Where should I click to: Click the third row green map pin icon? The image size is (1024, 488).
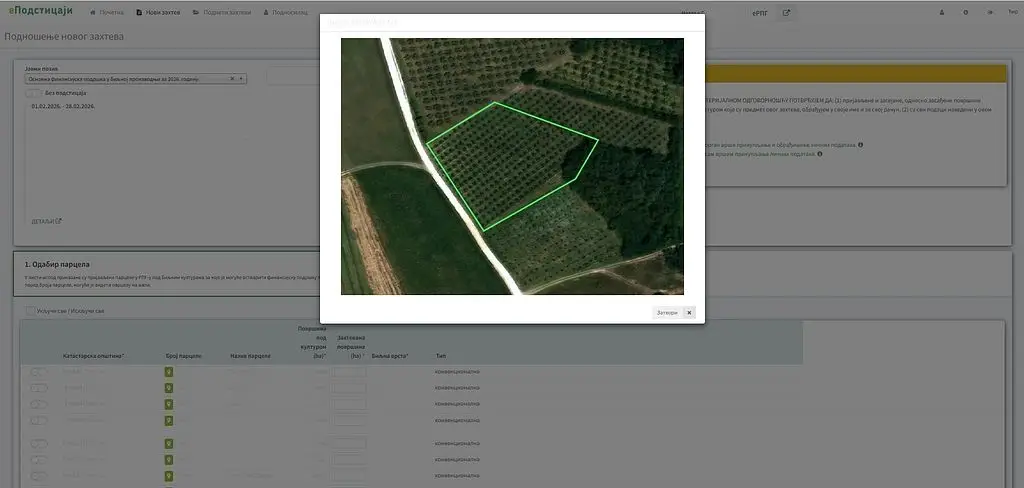169,404
